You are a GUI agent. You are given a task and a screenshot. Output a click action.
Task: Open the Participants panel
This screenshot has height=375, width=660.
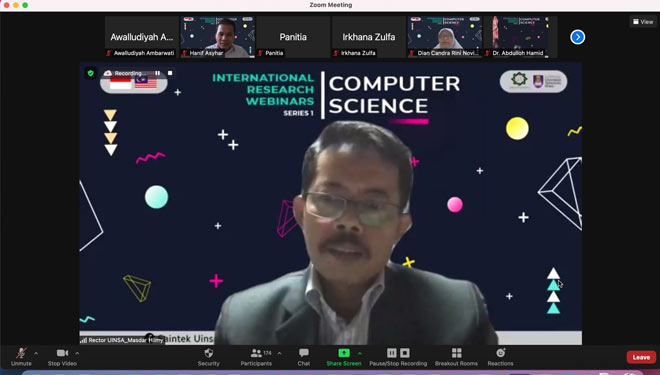pos(256,356)
